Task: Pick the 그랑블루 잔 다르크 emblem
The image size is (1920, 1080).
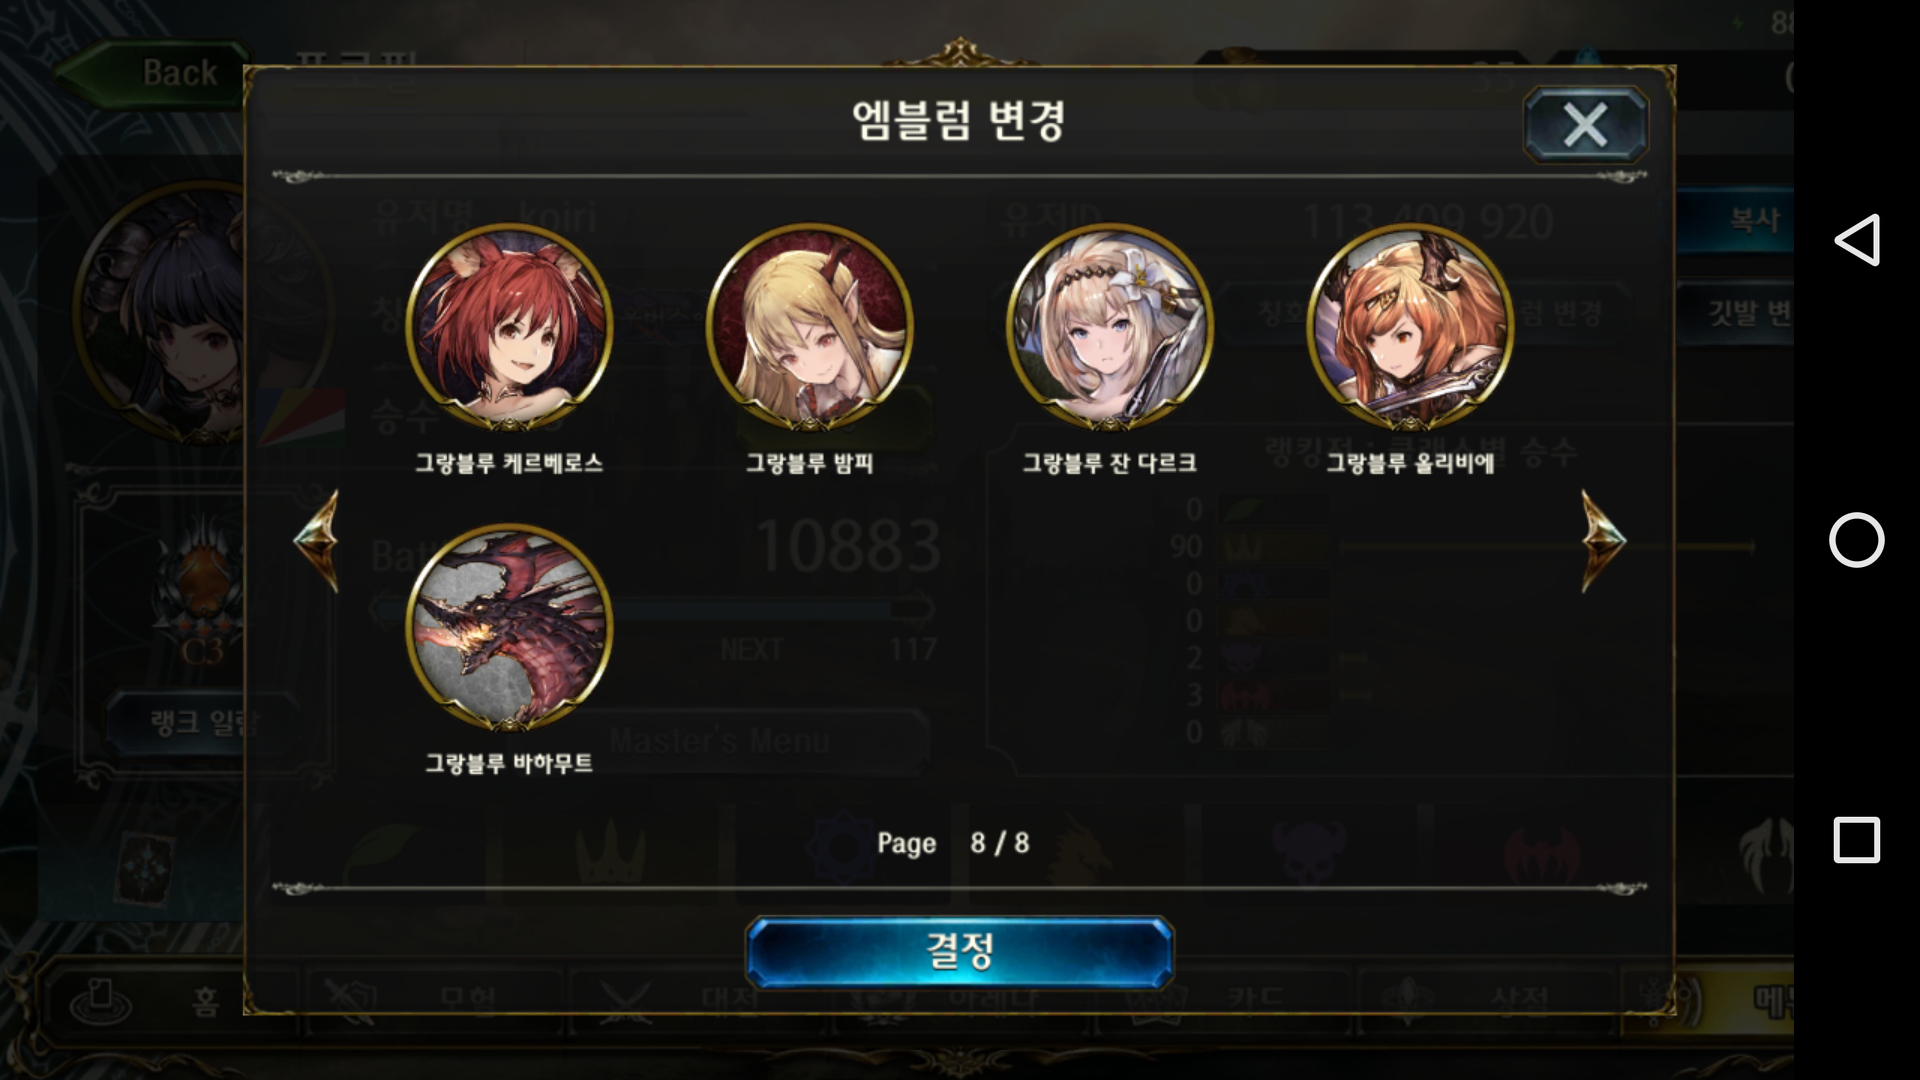Action: [x=1109, y=326]
